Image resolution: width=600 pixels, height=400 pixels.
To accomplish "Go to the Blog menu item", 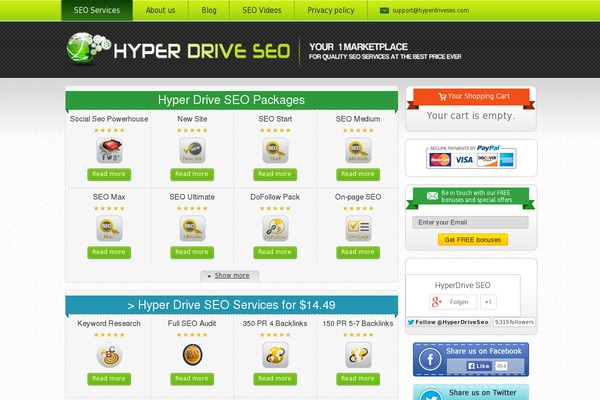I will pyautogui.click(x=209, y=10).
